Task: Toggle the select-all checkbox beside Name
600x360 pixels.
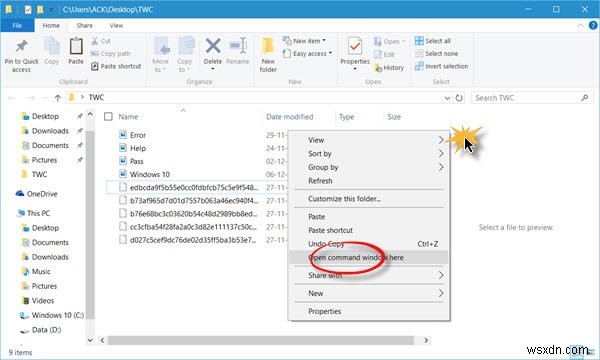Action: pyautogui.click(x=108, y=116)
